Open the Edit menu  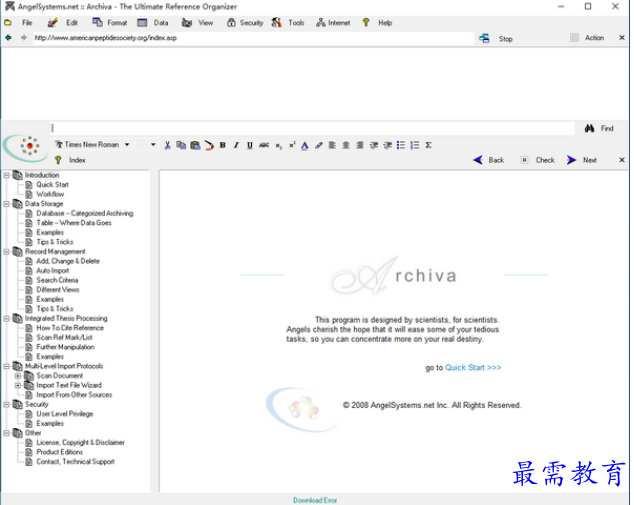pos(72,23)
